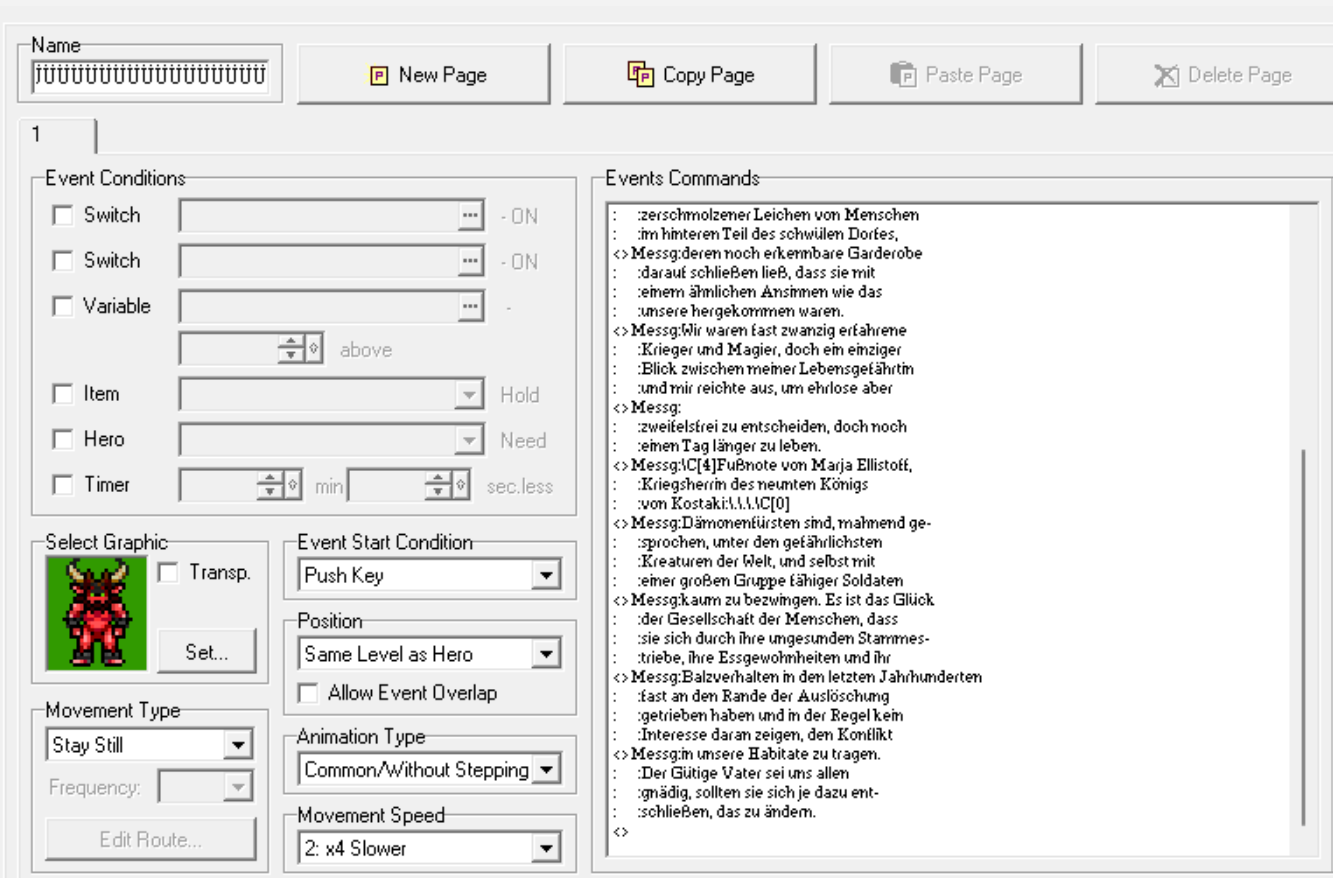Enable the first Switch condition checkbox
Viewport: 1333px width, 878px height.
coord(63,216)
